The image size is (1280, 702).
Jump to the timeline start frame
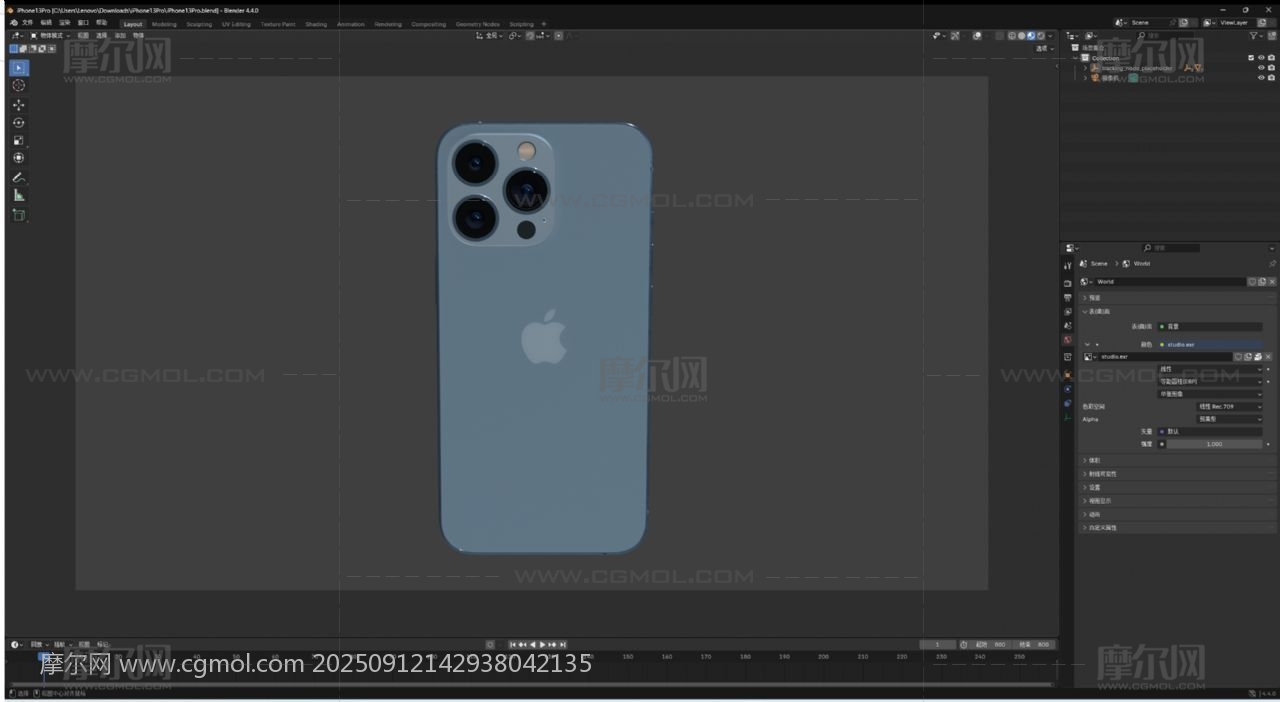pyautogui.click(x=513, y=644)
